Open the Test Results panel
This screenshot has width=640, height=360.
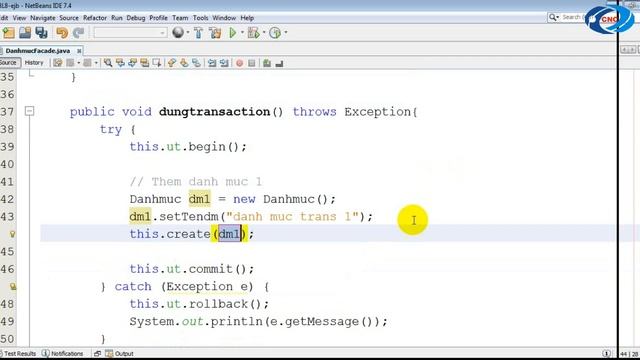click(x=19, y=353)
